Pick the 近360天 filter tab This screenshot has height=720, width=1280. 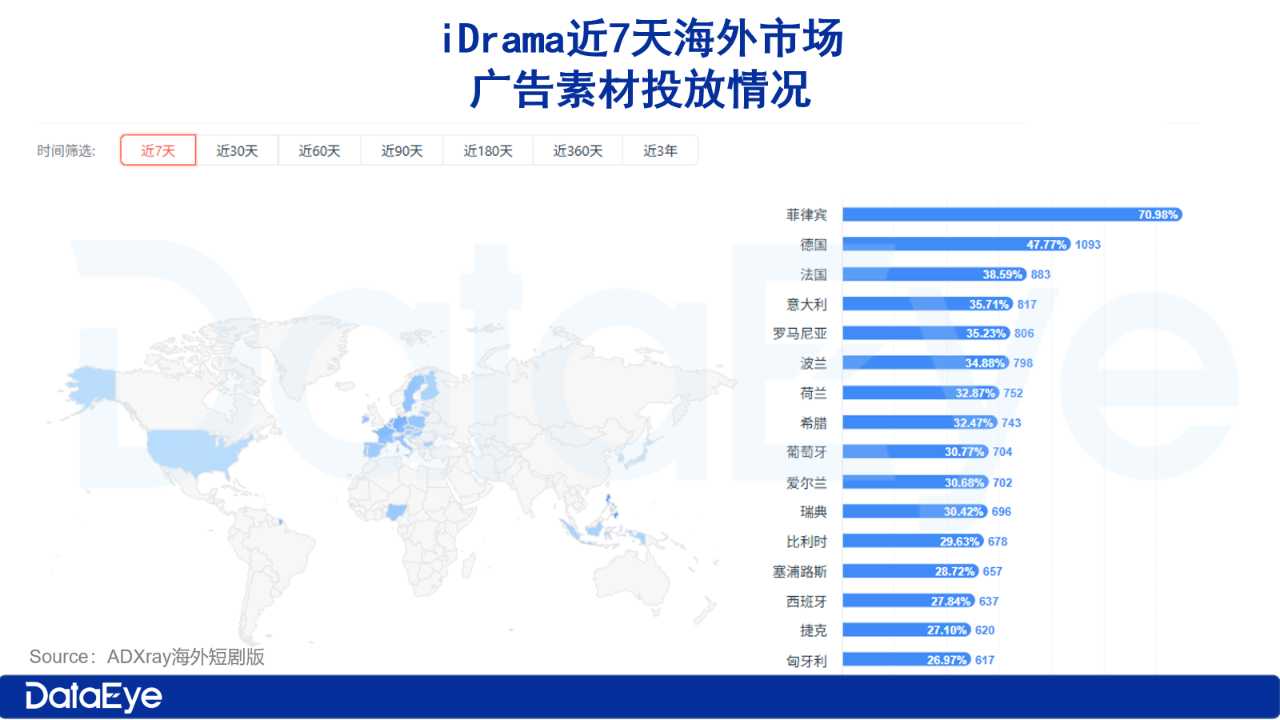pos(578,151)
